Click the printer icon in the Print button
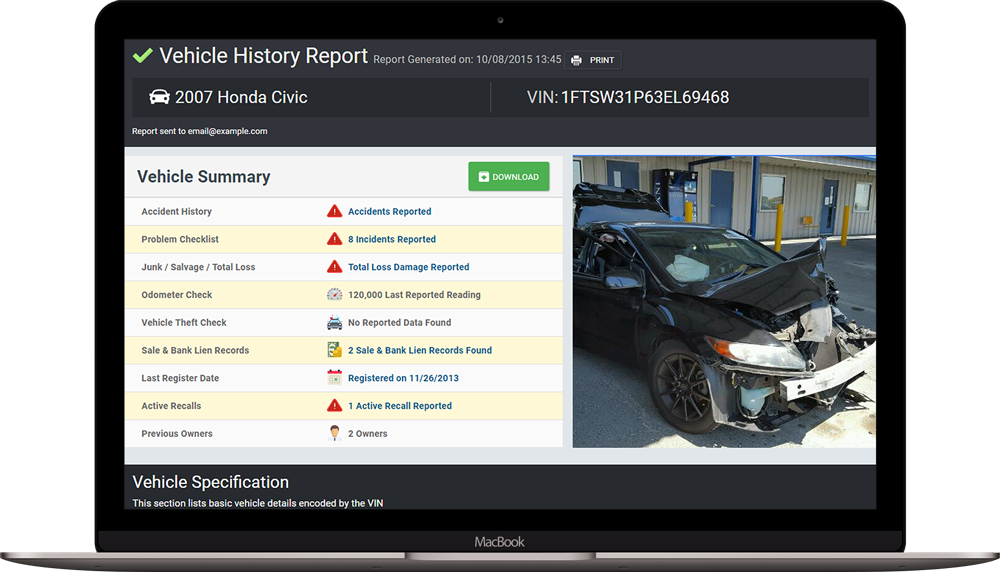Image resolution: width=1000 pixels, height=572 pixels. pyautogui.click(x=577, y=60)
